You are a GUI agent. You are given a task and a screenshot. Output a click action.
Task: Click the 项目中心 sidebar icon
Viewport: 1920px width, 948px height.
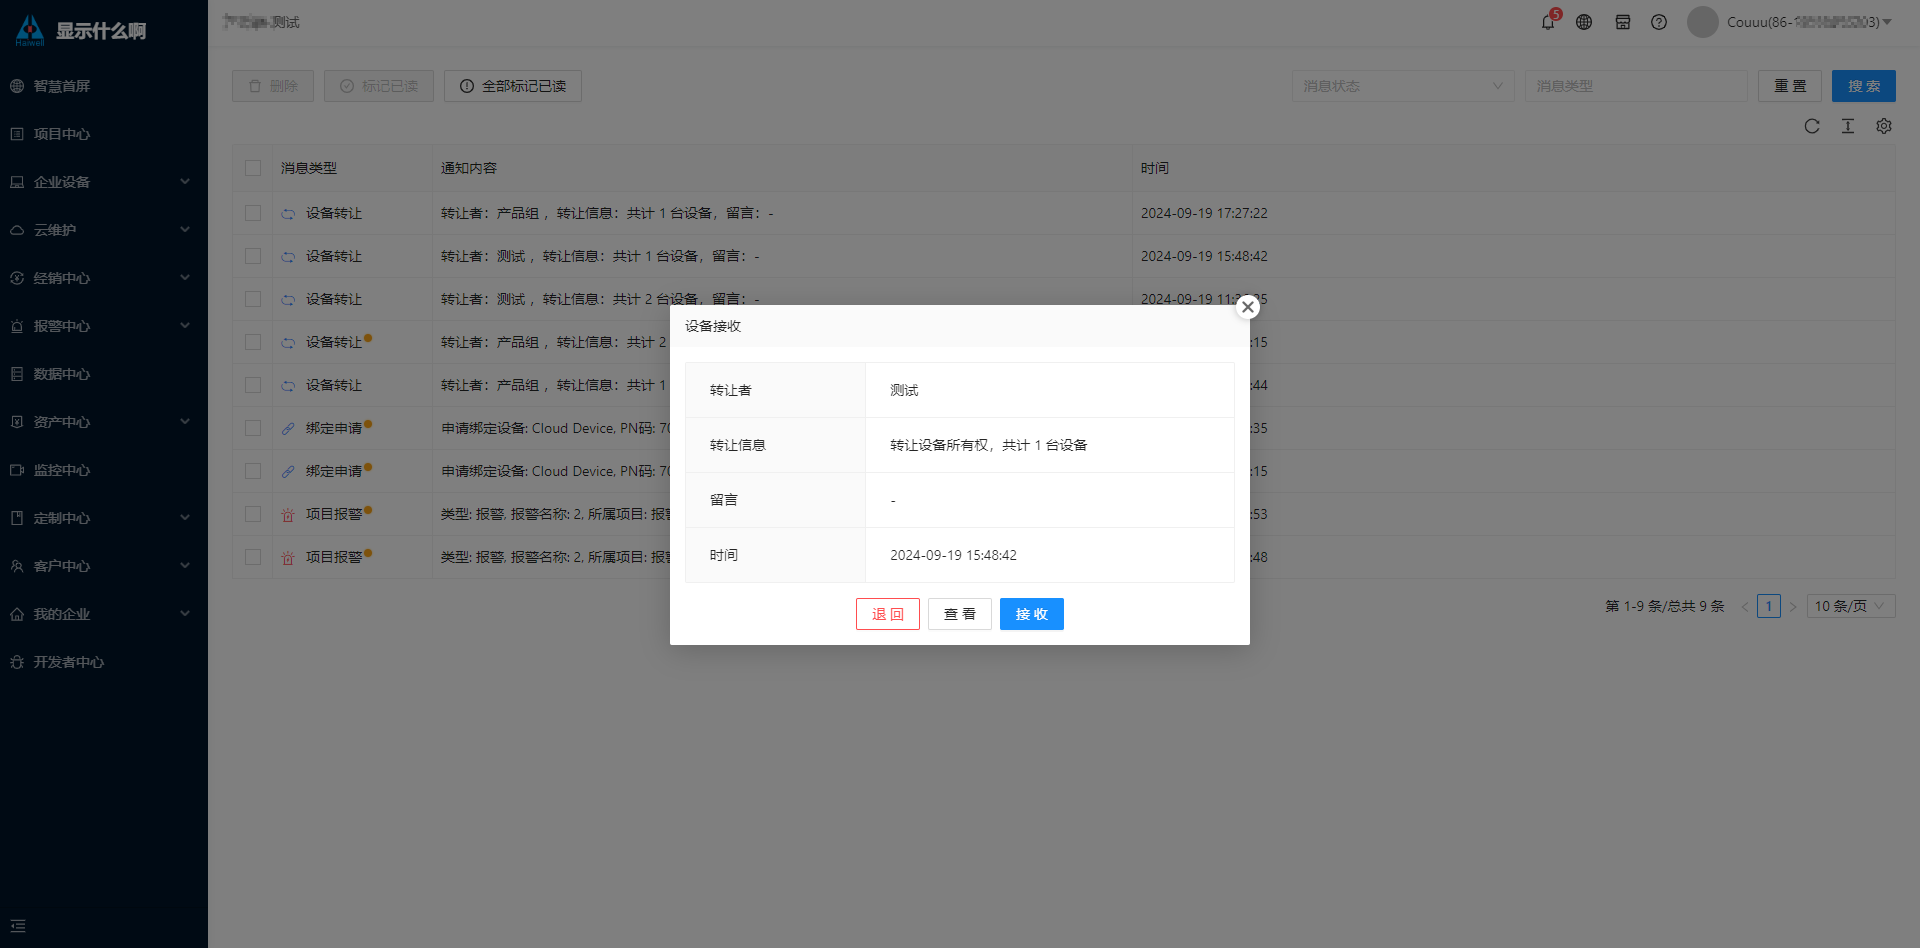click(17, 134)
